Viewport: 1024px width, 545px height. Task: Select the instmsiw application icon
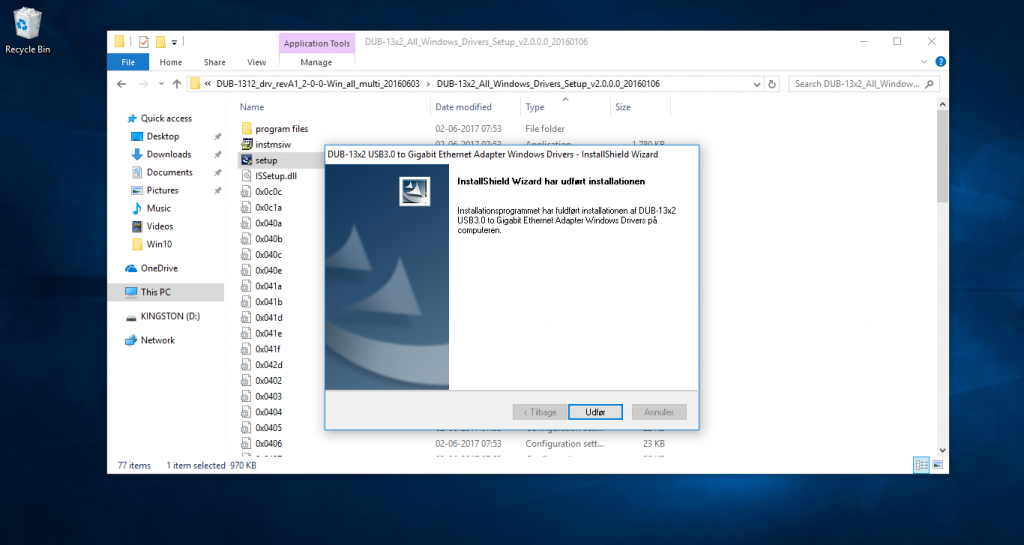pyautogui.click(x=247, y=144)
